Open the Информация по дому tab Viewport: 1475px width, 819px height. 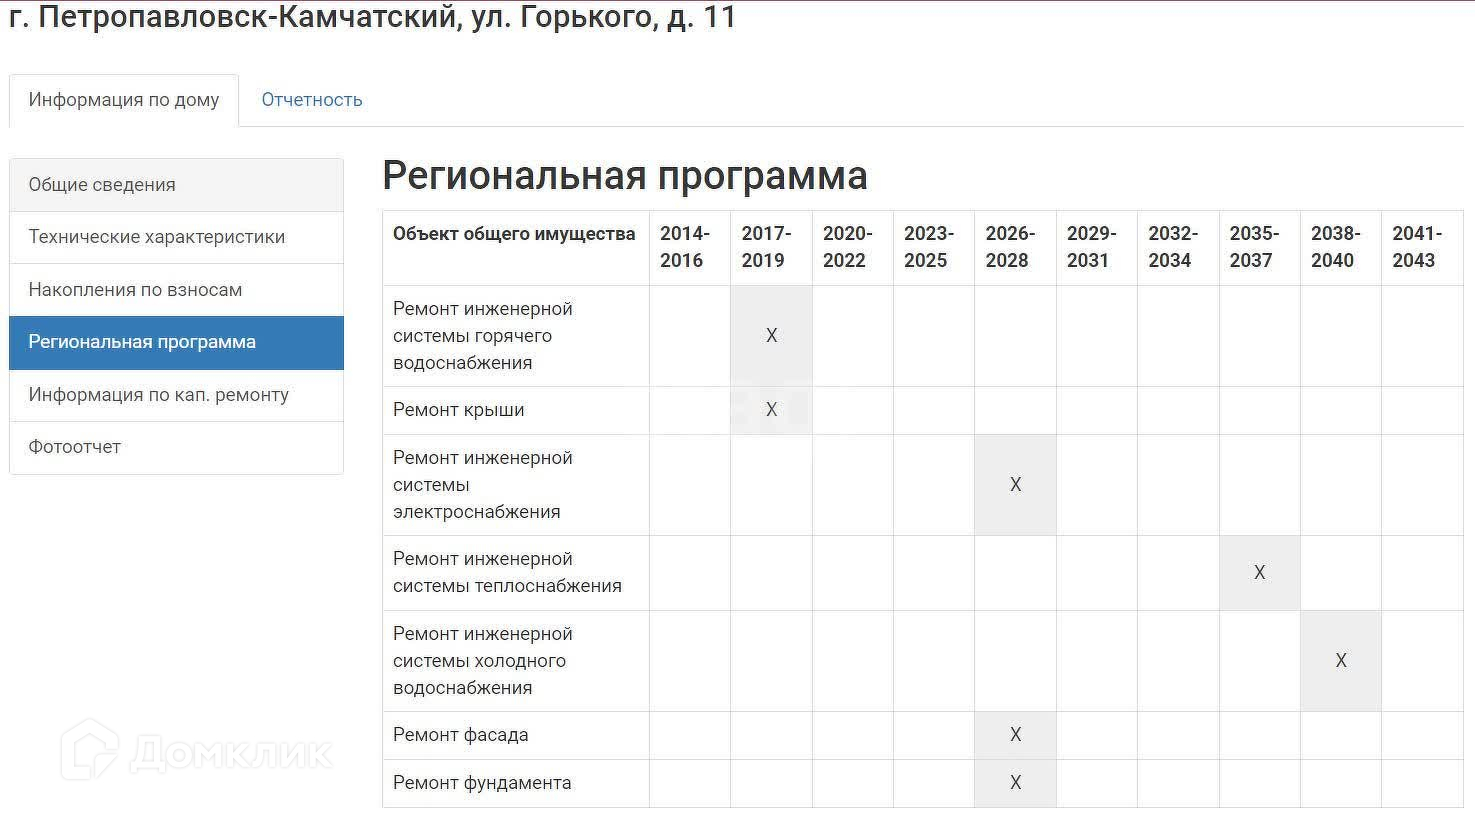point(124,100)
